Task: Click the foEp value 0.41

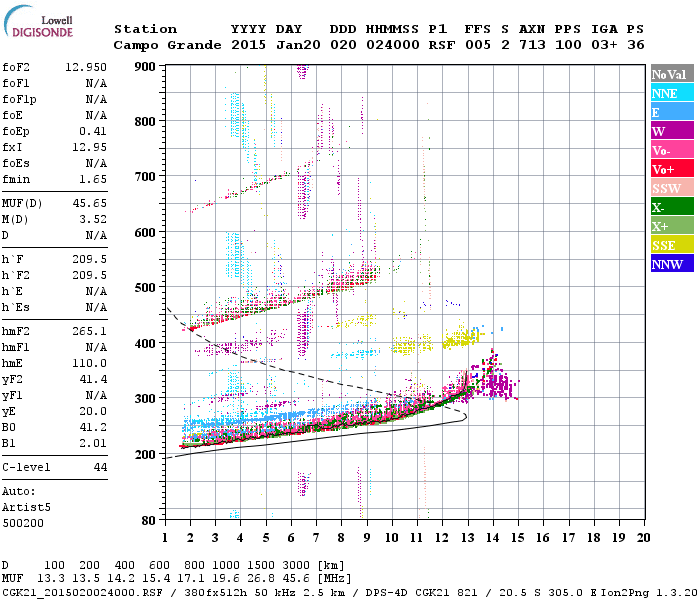Action: 93,131
